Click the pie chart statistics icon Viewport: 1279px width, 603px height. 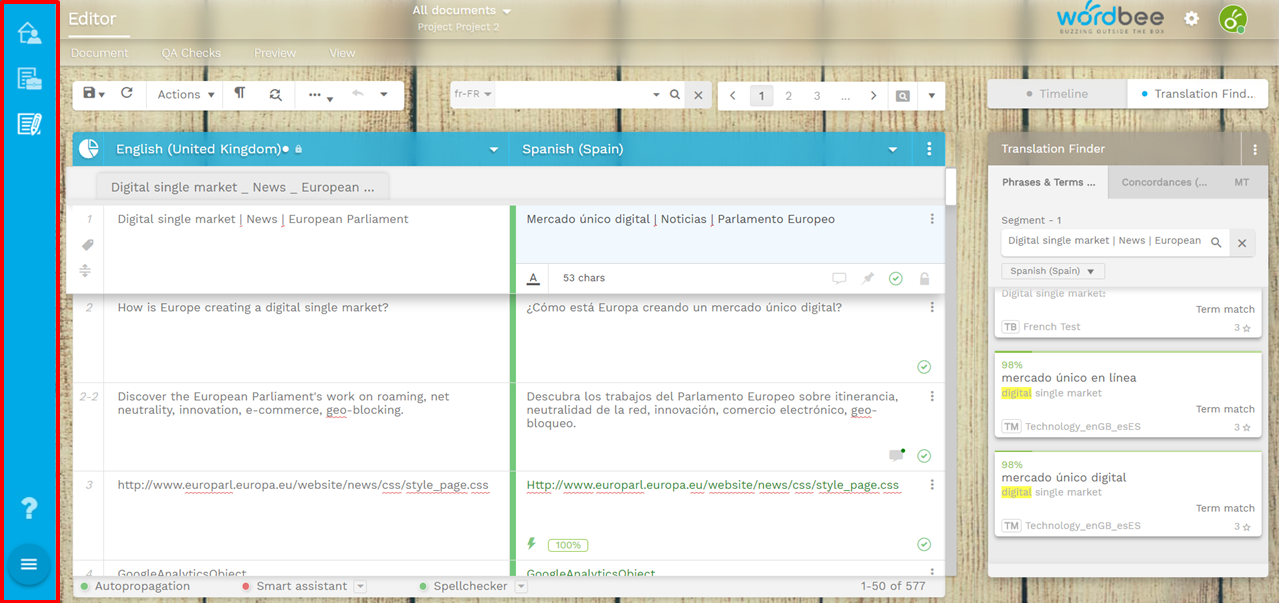coord(89,149)
